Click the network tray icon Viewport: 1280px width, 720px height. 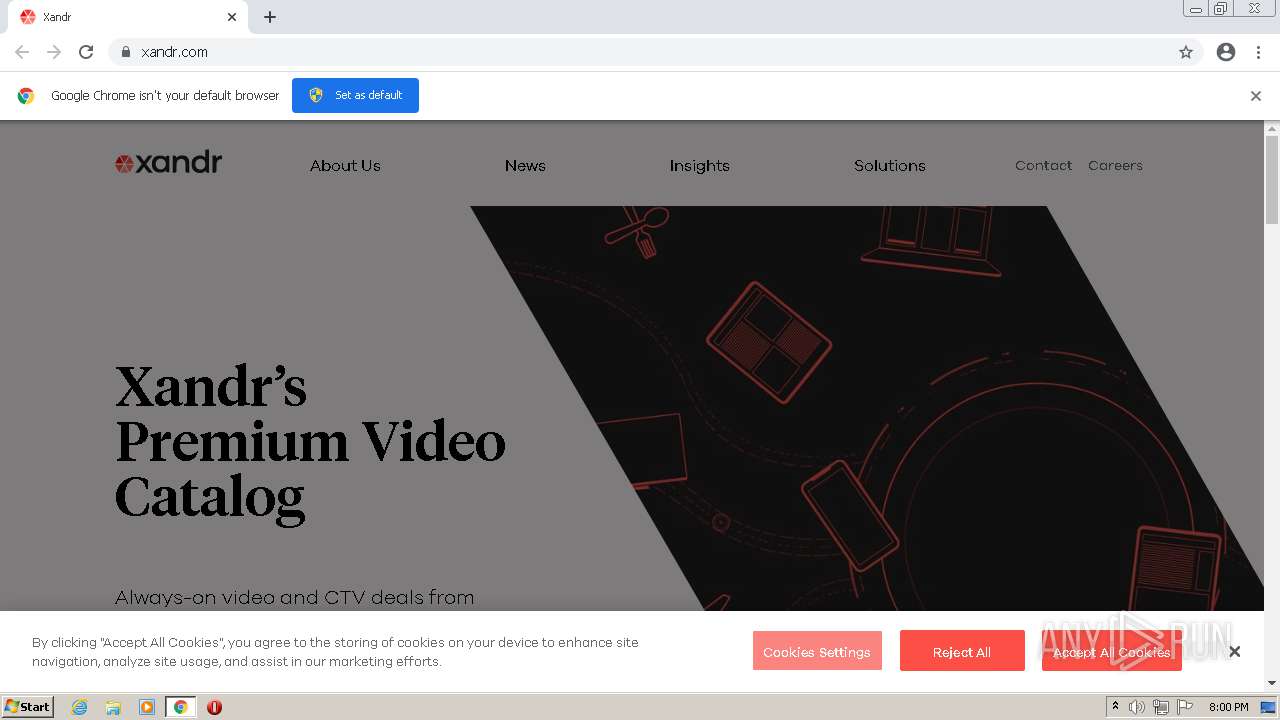tap(1161, 707)
